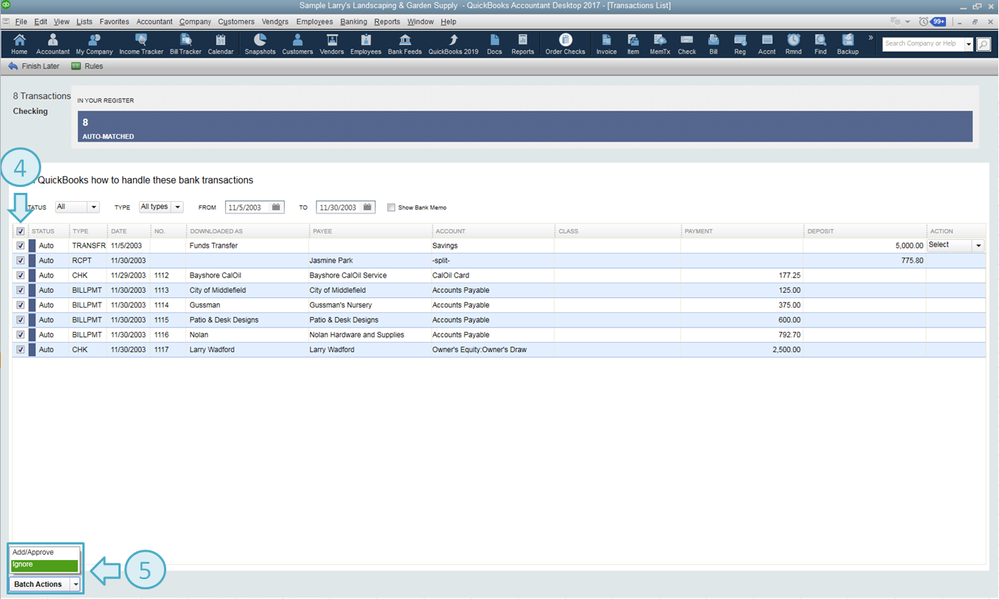Open the Item list icon

coord(633,44)
